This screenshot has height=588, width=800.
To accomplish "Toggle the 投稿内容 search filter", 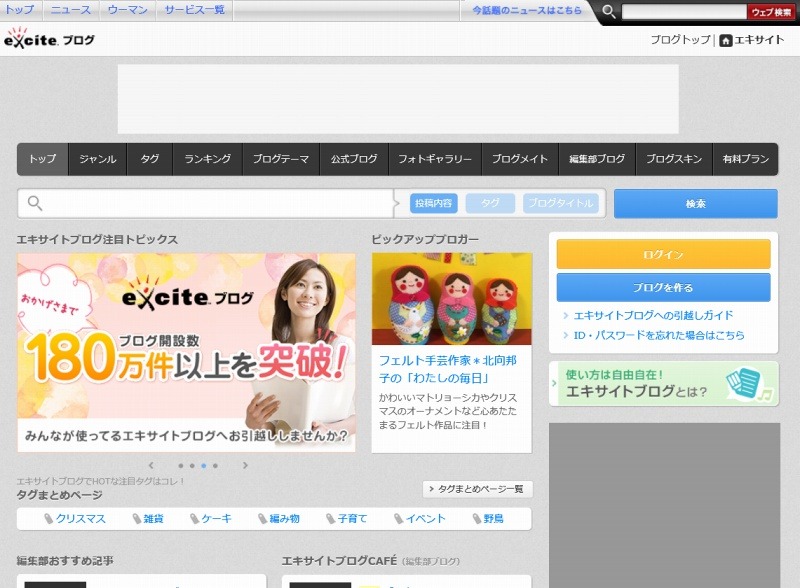I will (434, 203).
